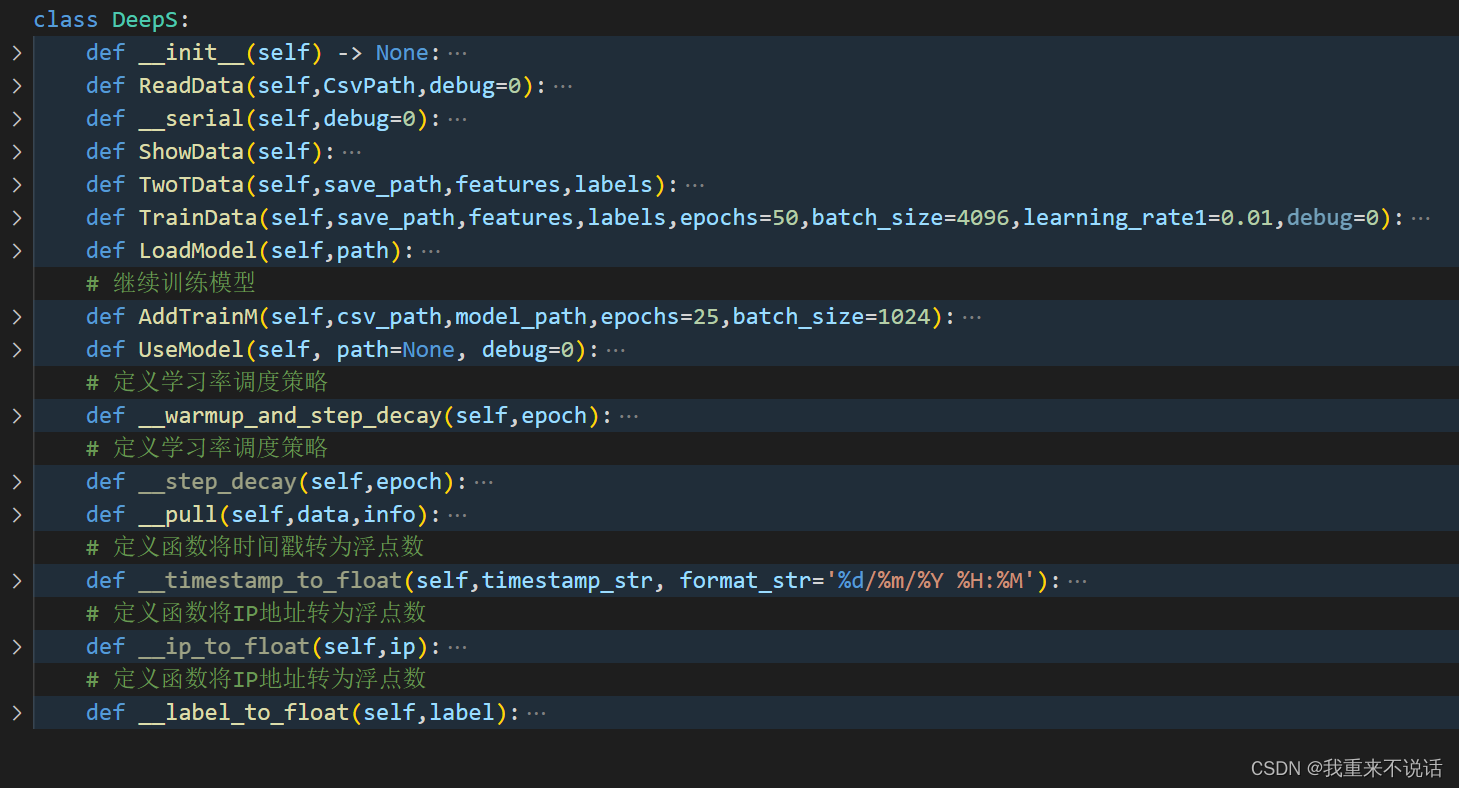The height and width of the screenshot is (788, 1459).
Task: Unfold the __step_decay method chevron
Action: 16,482
